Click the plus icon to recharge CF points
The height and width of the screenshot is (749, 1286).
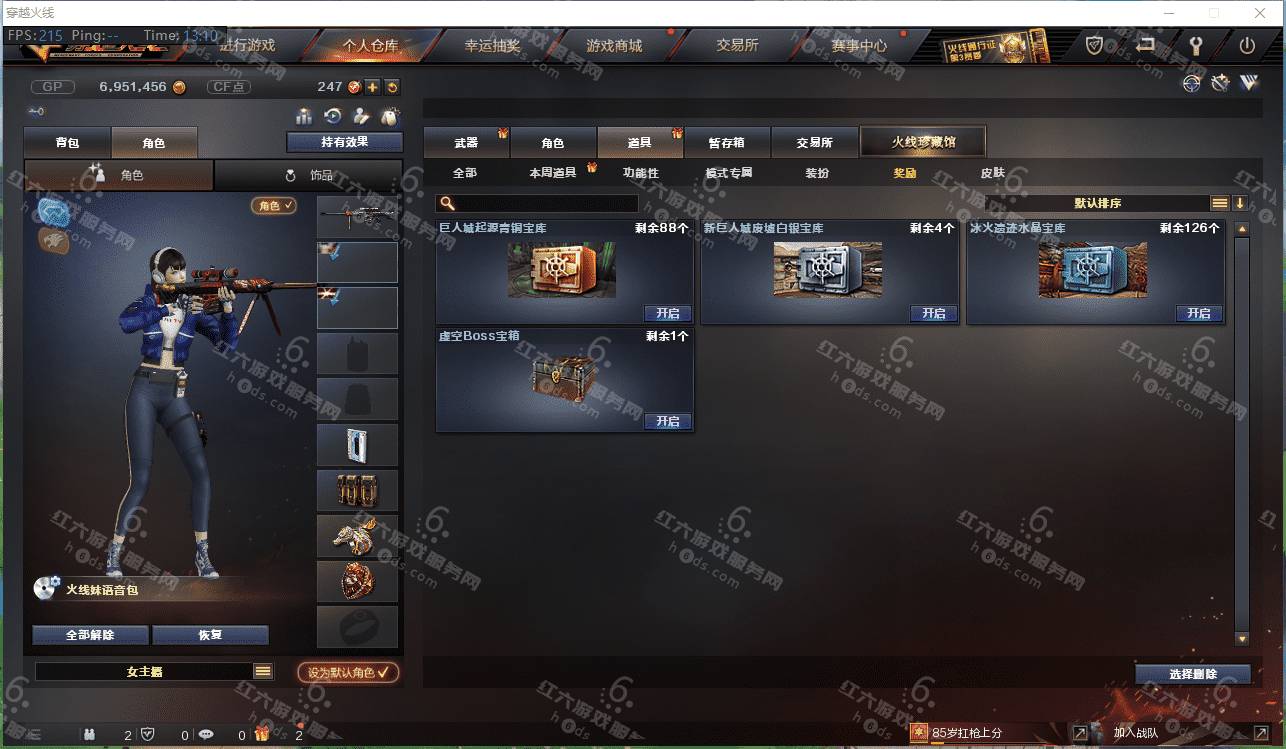(373, 87)
